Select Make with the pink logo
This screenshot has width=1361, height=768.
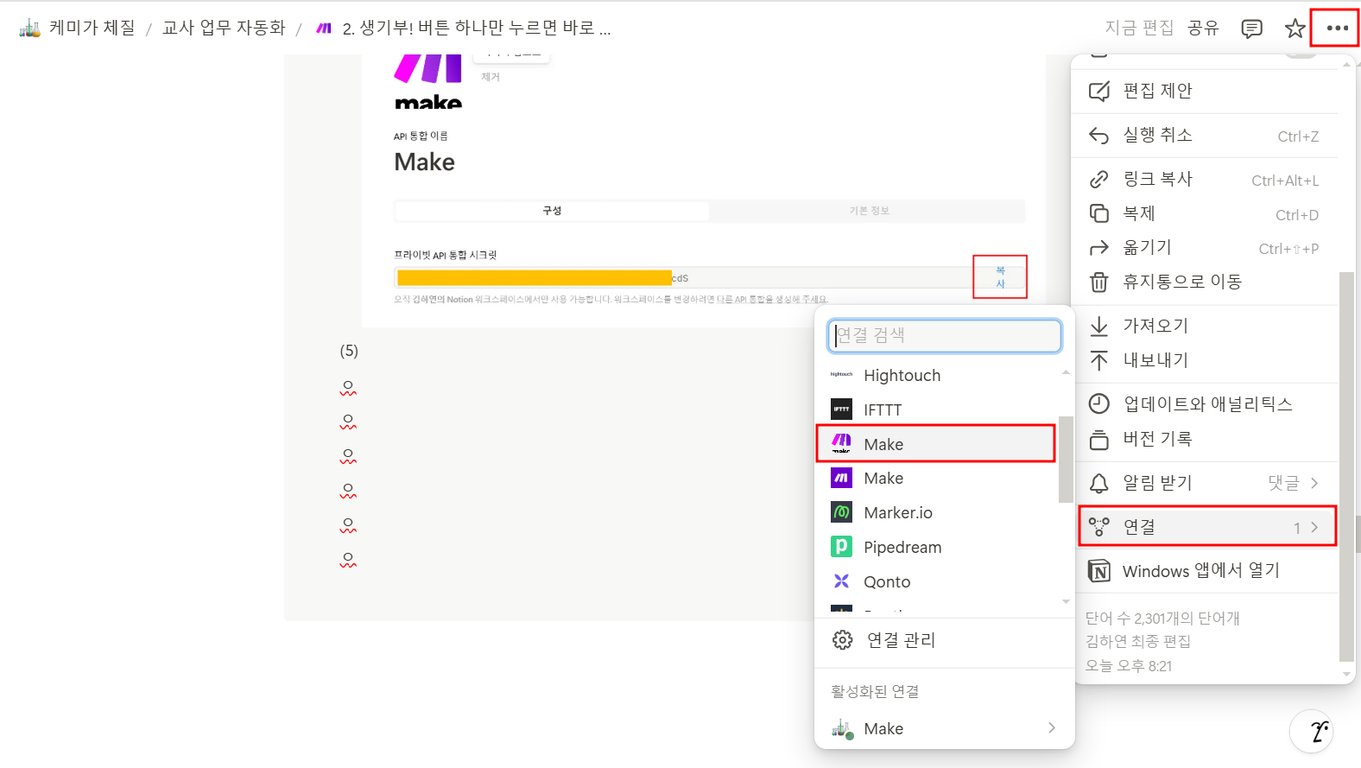click(936, 444)
